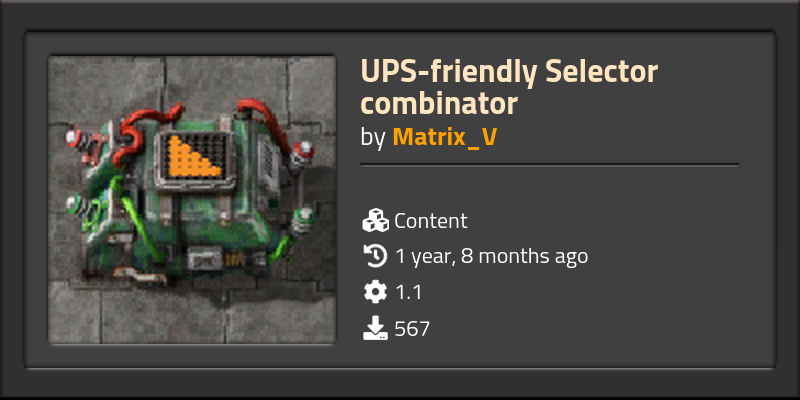Click the word 'combinator' in the title
Image resolution: width=800 pixels, height=400 pixels.
tap(439, 104)
